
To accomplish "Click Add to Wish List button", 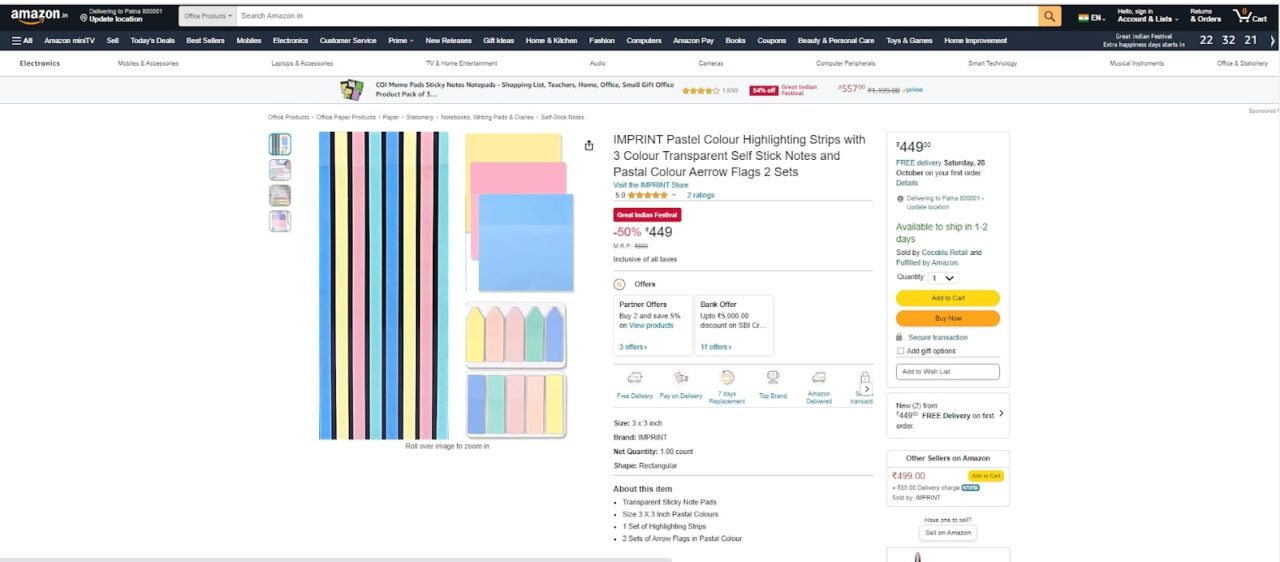I will tap(947, 371).
